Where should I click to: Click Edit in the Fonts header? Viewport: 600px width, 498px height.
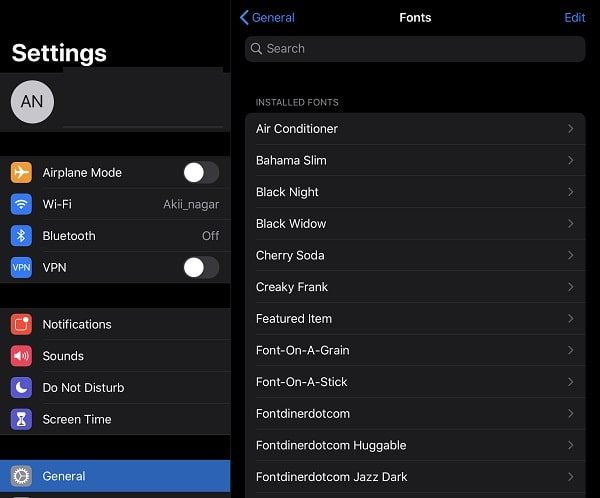click(x=575, y=18)
